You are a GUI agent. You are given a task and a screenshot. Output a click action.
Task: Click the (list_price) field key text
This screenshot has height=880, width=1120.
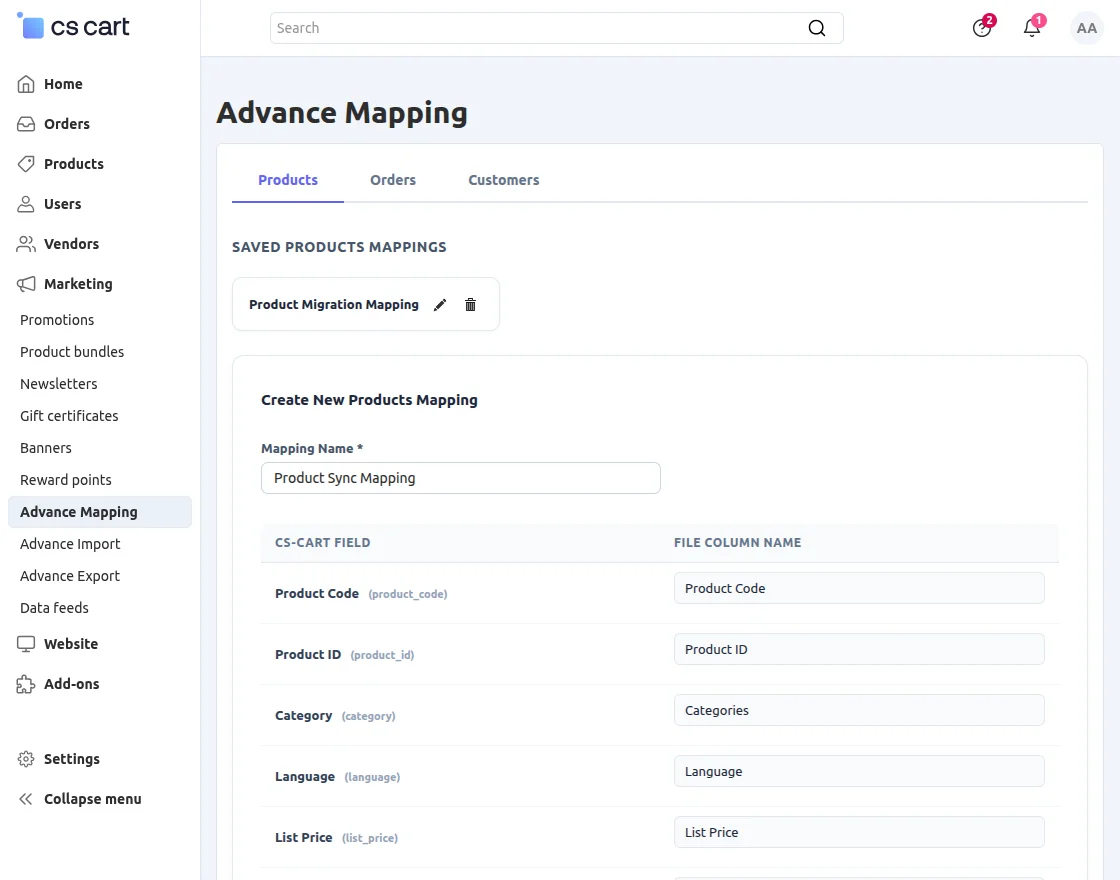tap(370, 839)
